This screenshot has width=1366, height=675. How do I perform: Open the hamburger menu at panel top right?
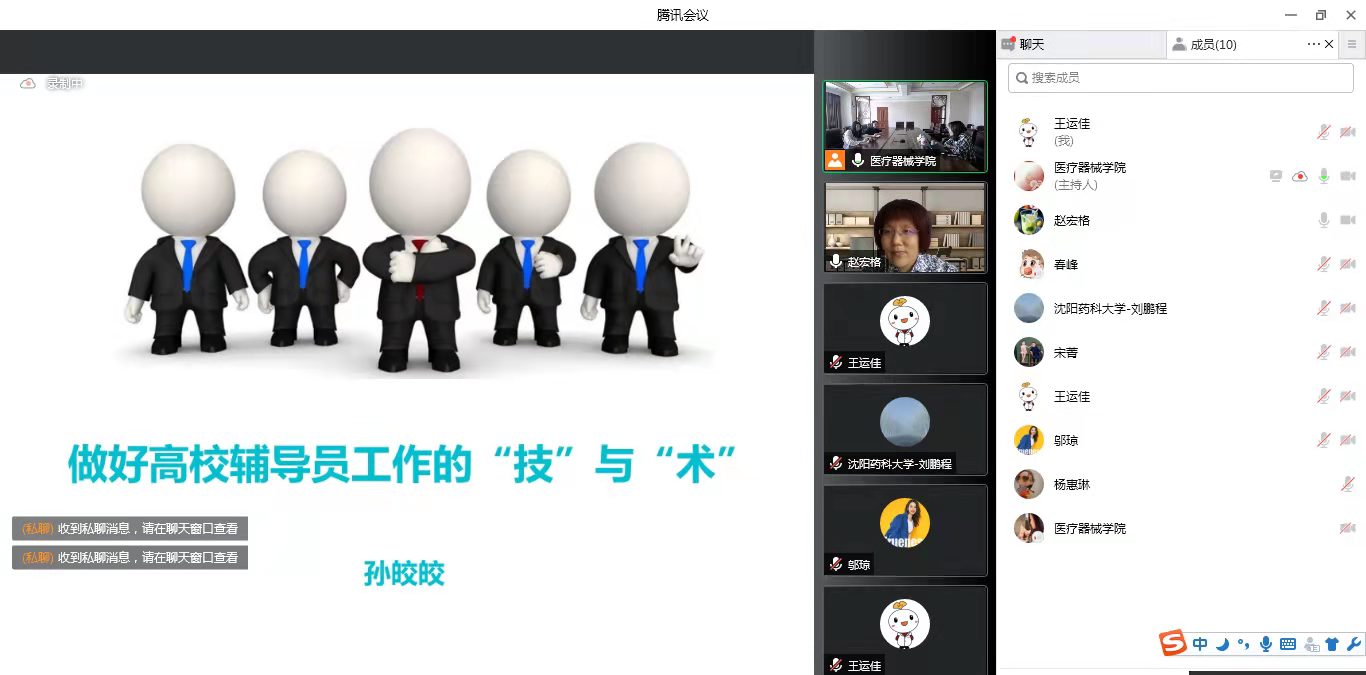(x=1352, y=44)
